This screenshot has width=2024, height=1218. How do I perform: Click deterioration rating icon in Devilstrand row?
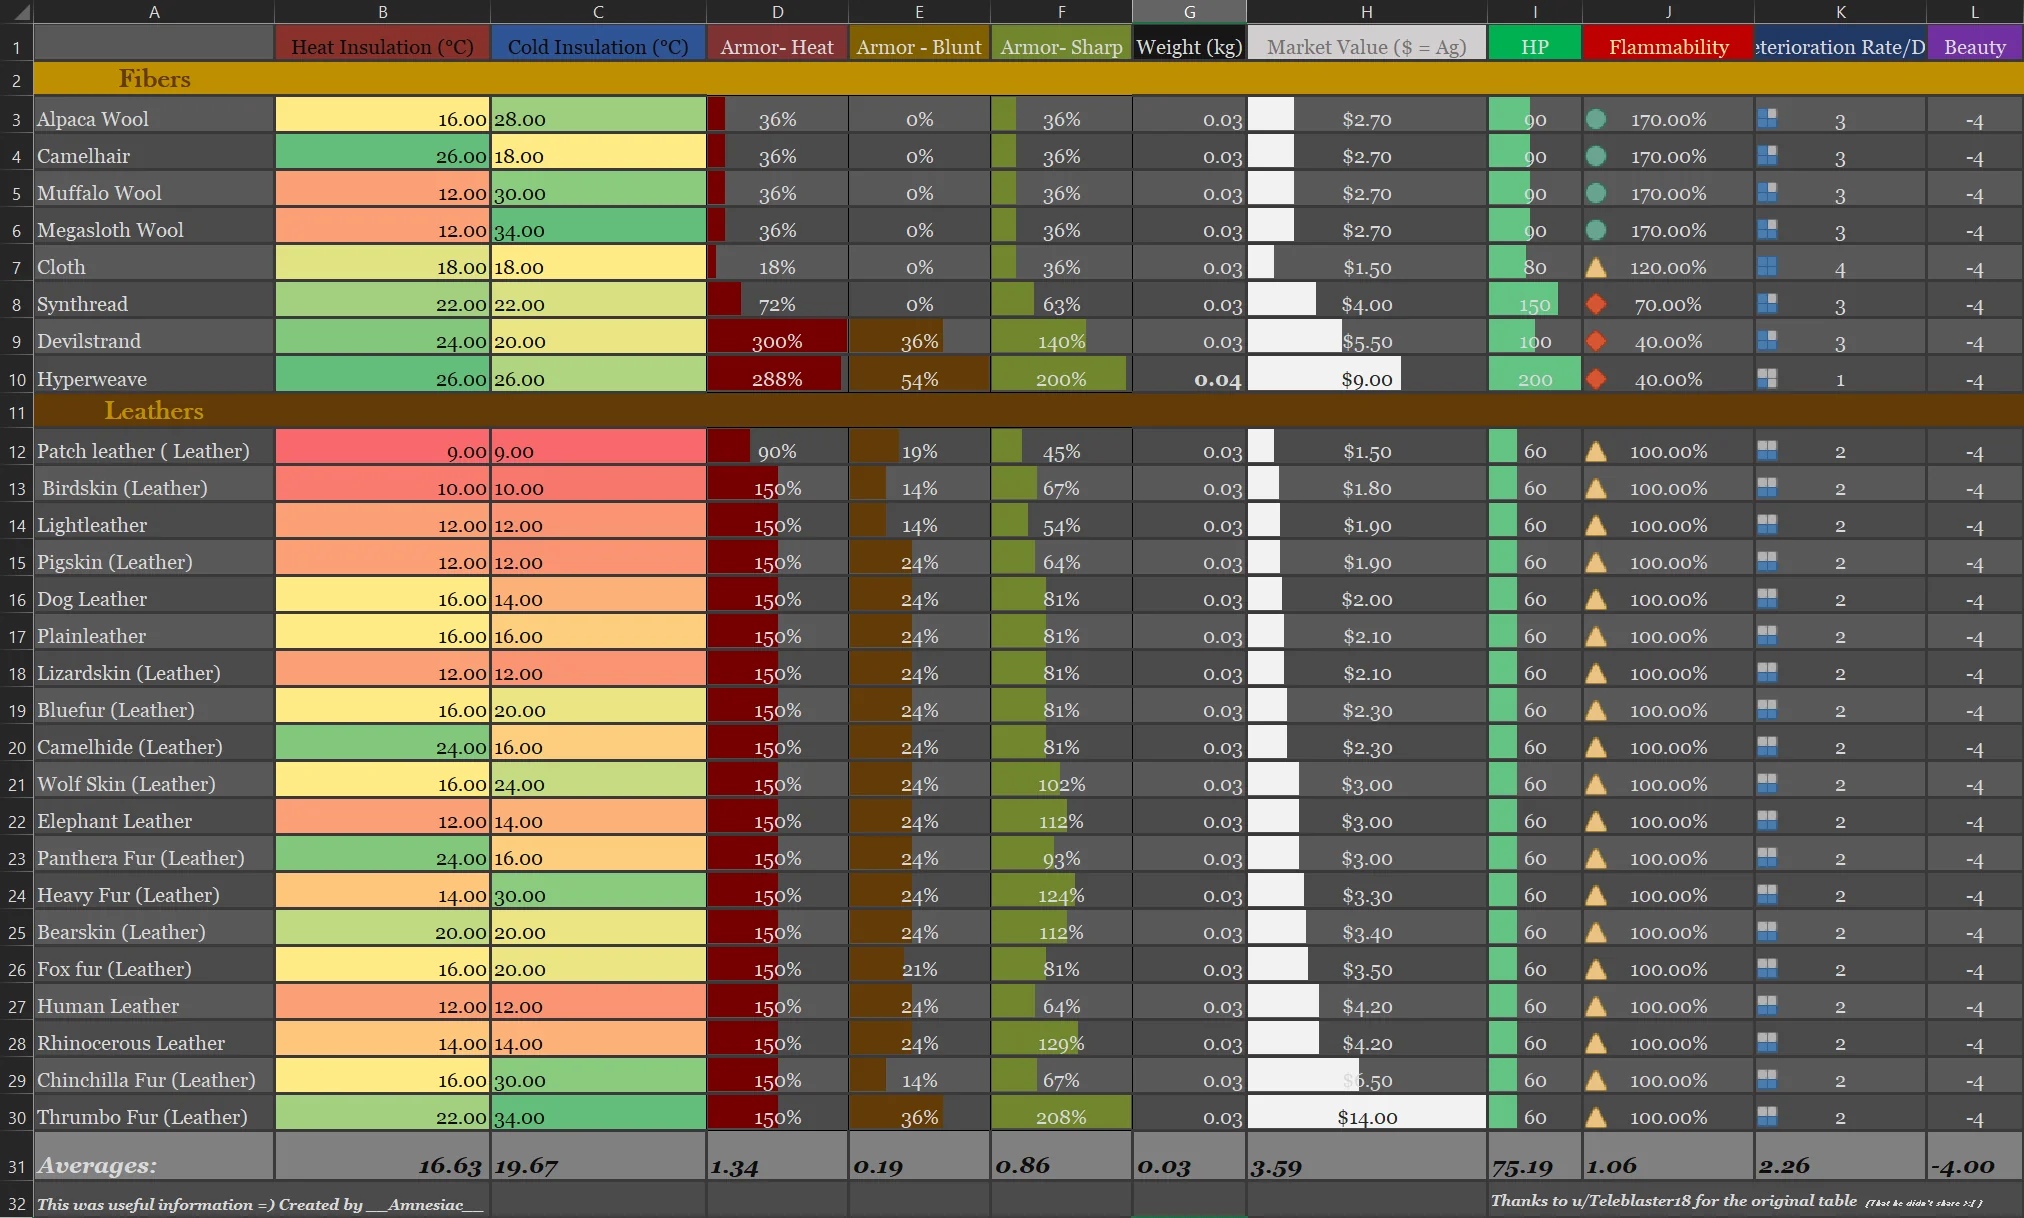pos(1767,341)
